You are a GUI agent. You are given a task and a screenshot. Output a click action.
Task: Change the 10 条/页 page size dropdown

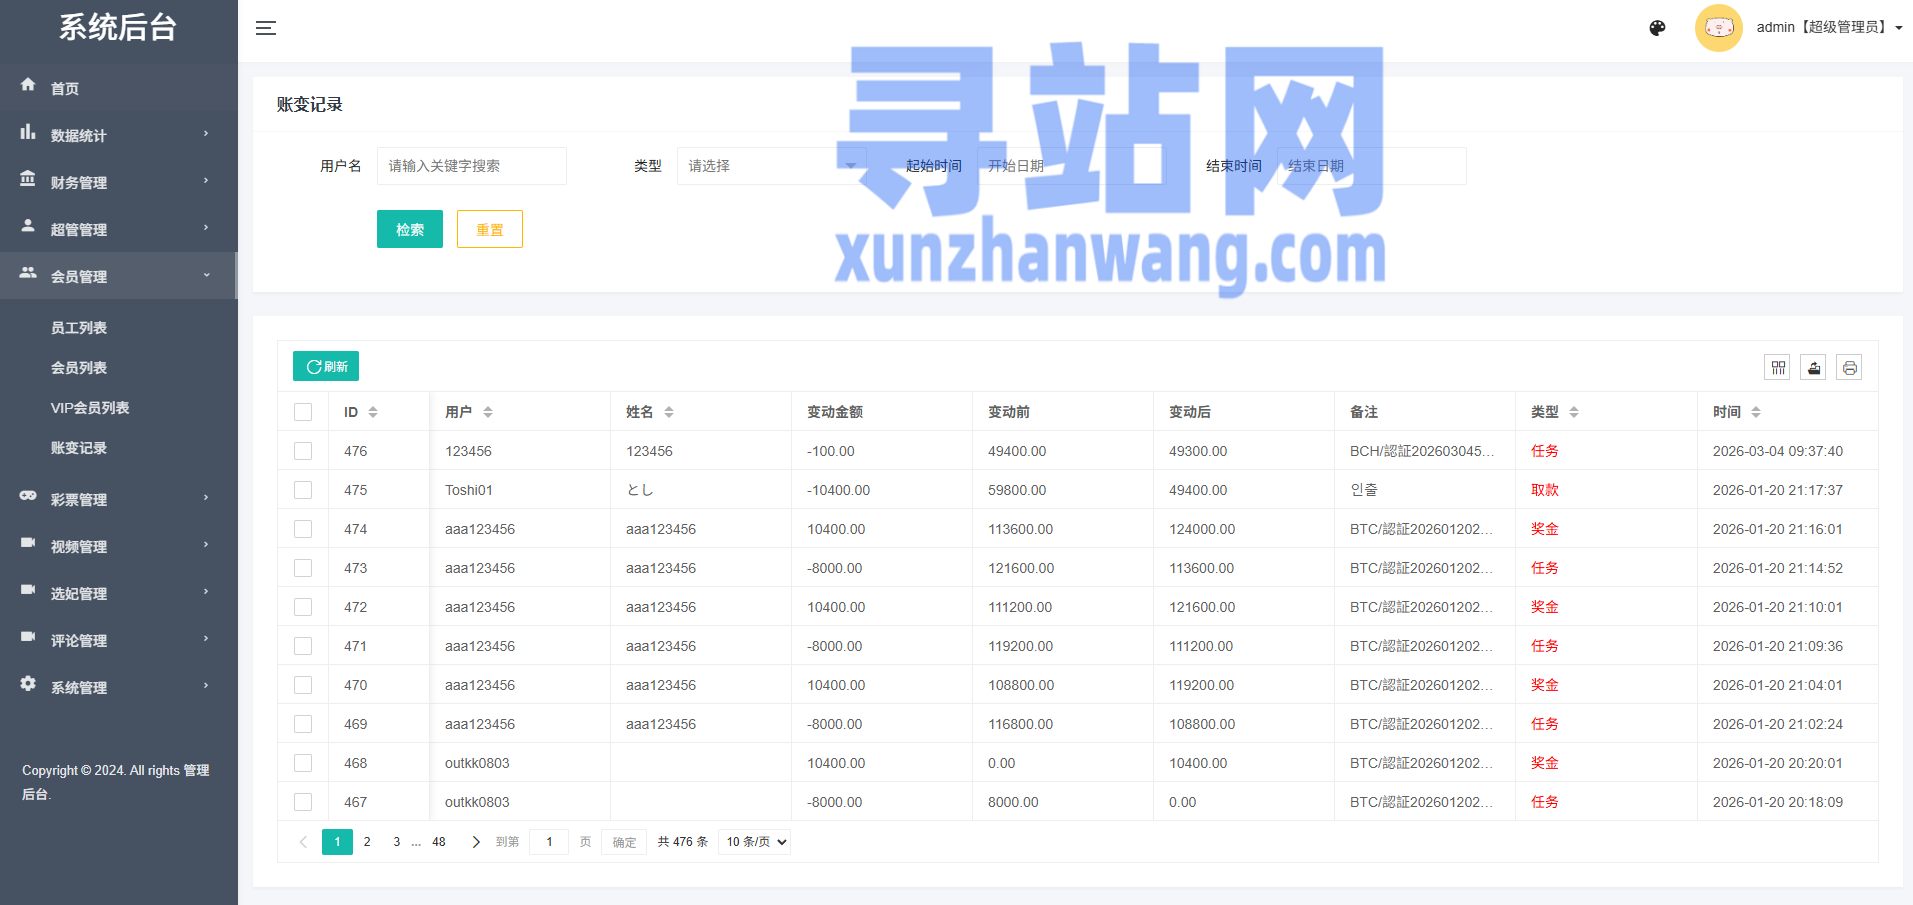click(x=755, y=842)
